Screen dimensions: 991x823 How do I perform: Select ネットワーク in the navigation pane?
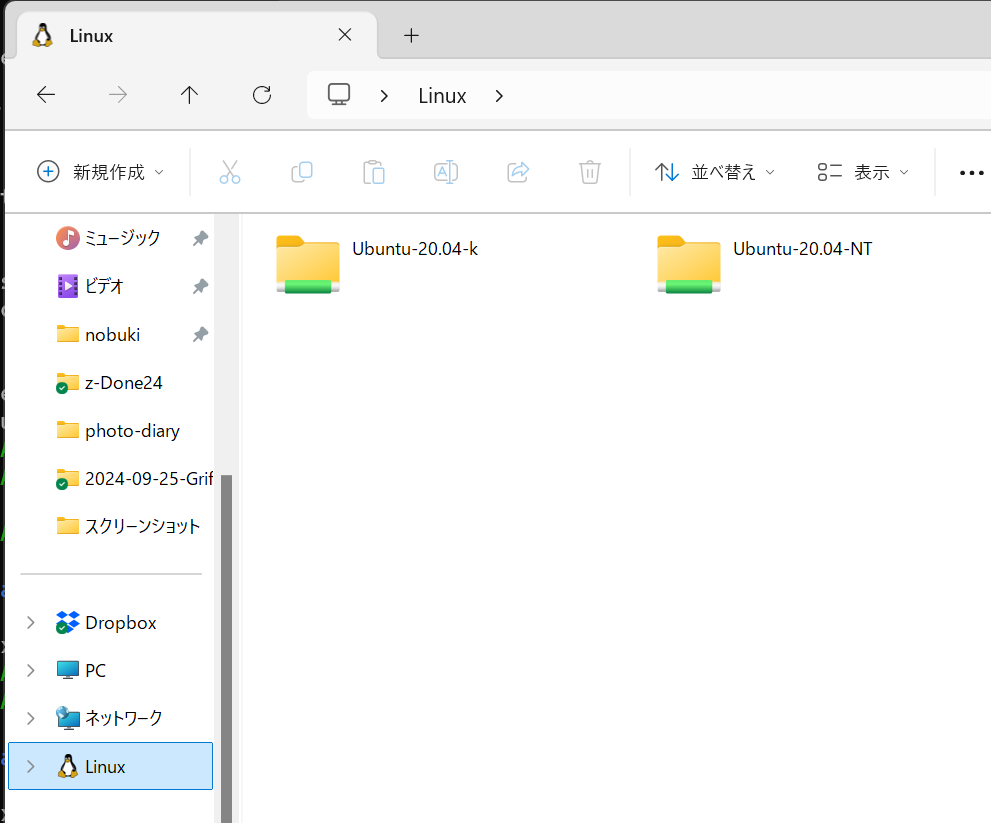pos(109,719)
